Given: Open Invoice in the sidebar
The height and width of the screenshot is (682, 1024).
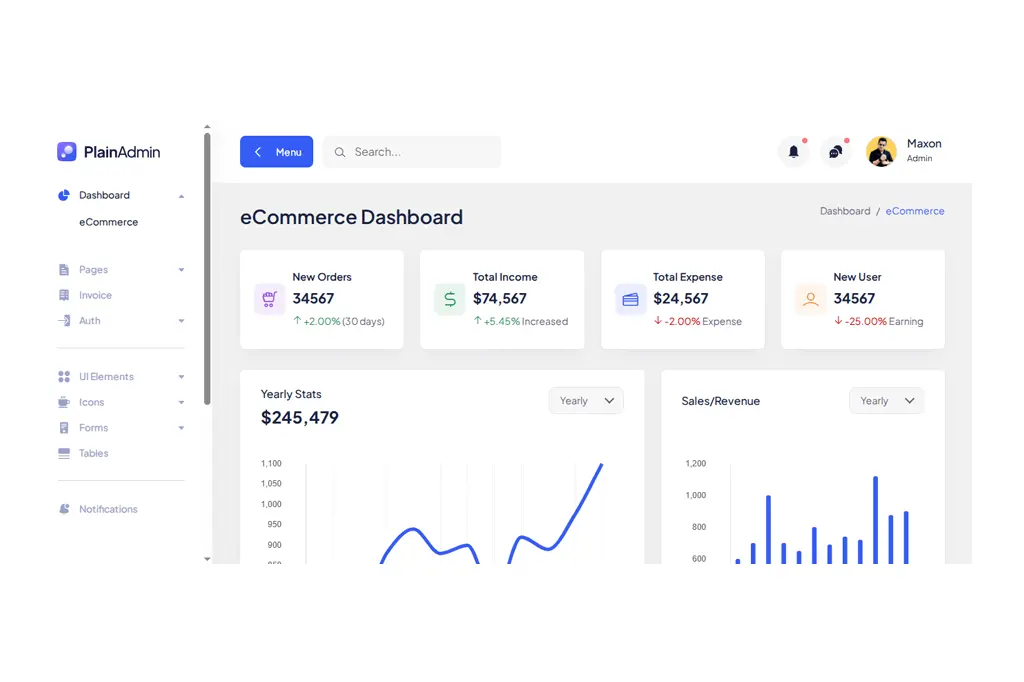Looking at the screenshot, I should [96, 296].
